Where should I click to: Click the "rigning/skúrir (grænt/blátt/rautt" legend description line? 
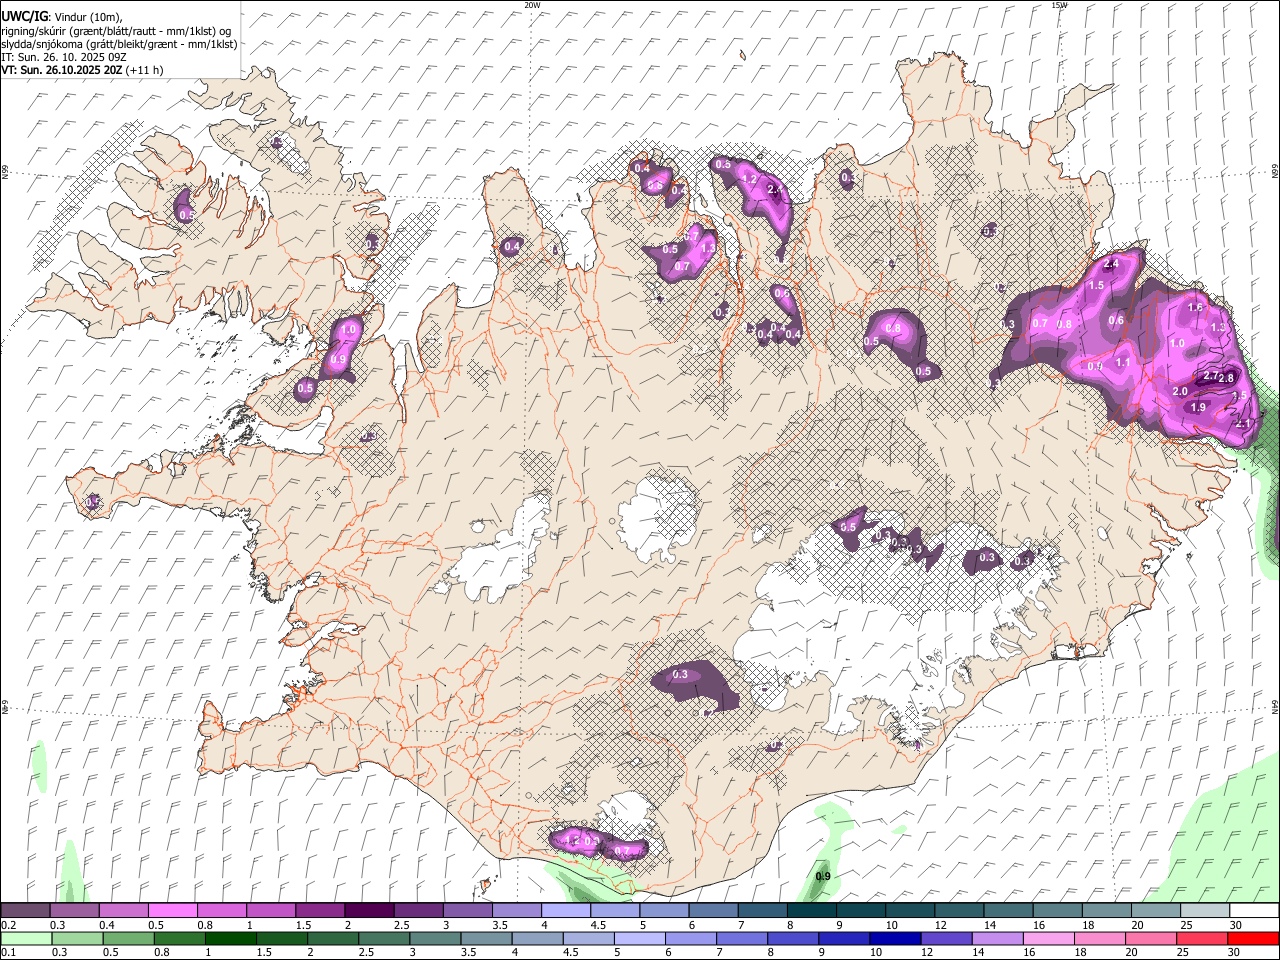click(117, 30)
